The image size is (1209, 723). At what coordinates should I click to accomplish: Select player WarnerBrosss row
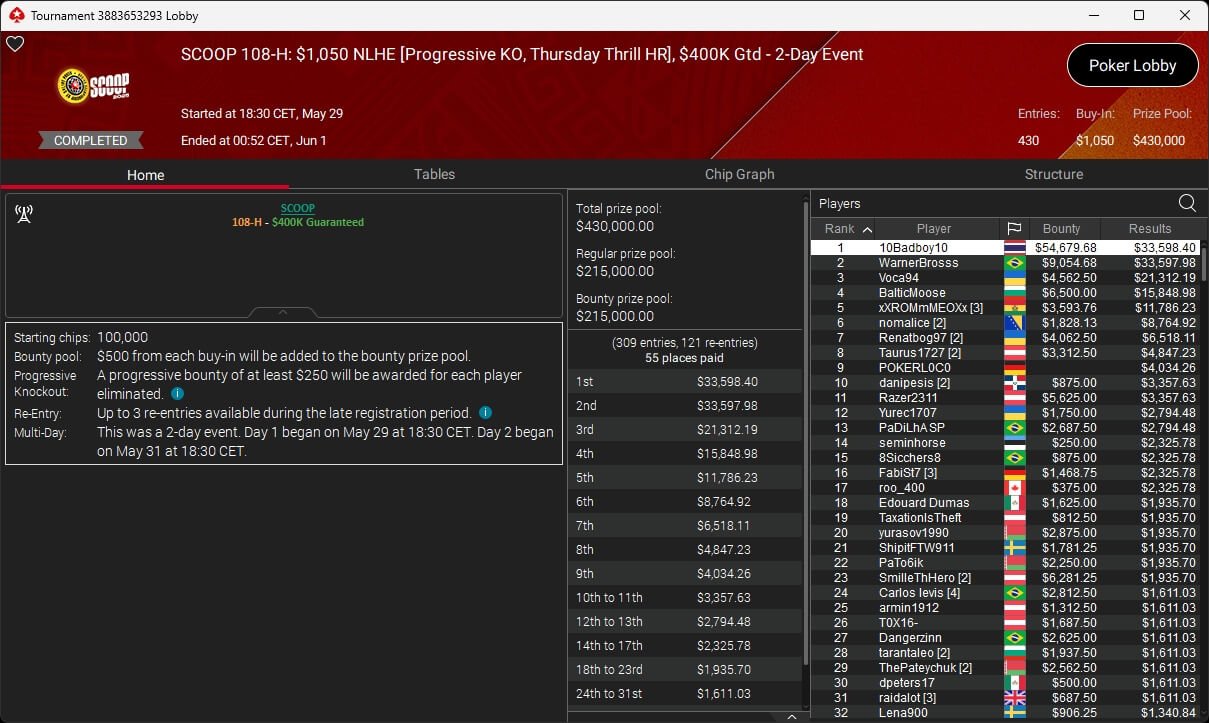[x=1005, y=263]
